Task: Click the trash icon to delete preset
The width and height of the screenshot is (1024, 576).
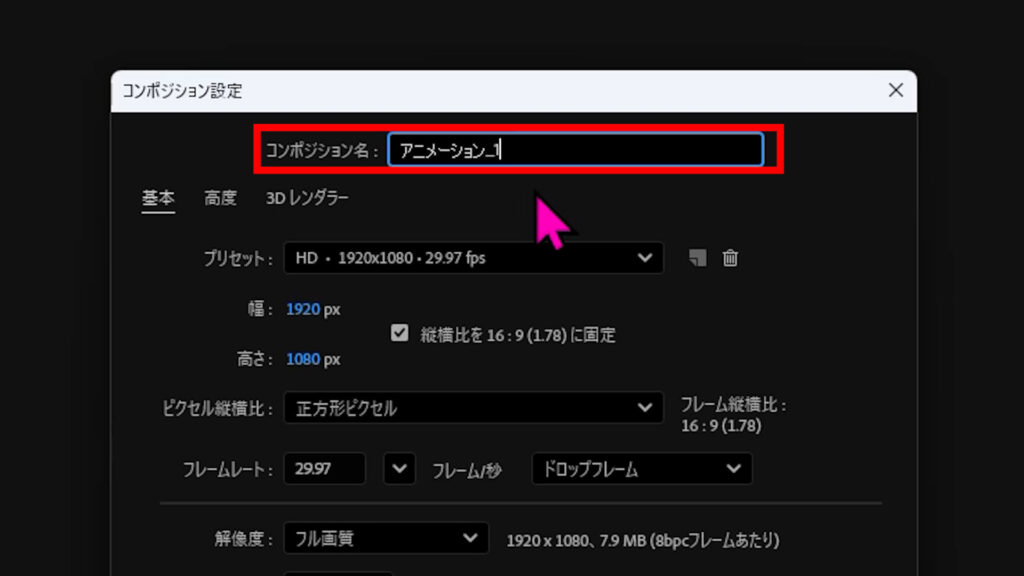Action: coord(730,258)
